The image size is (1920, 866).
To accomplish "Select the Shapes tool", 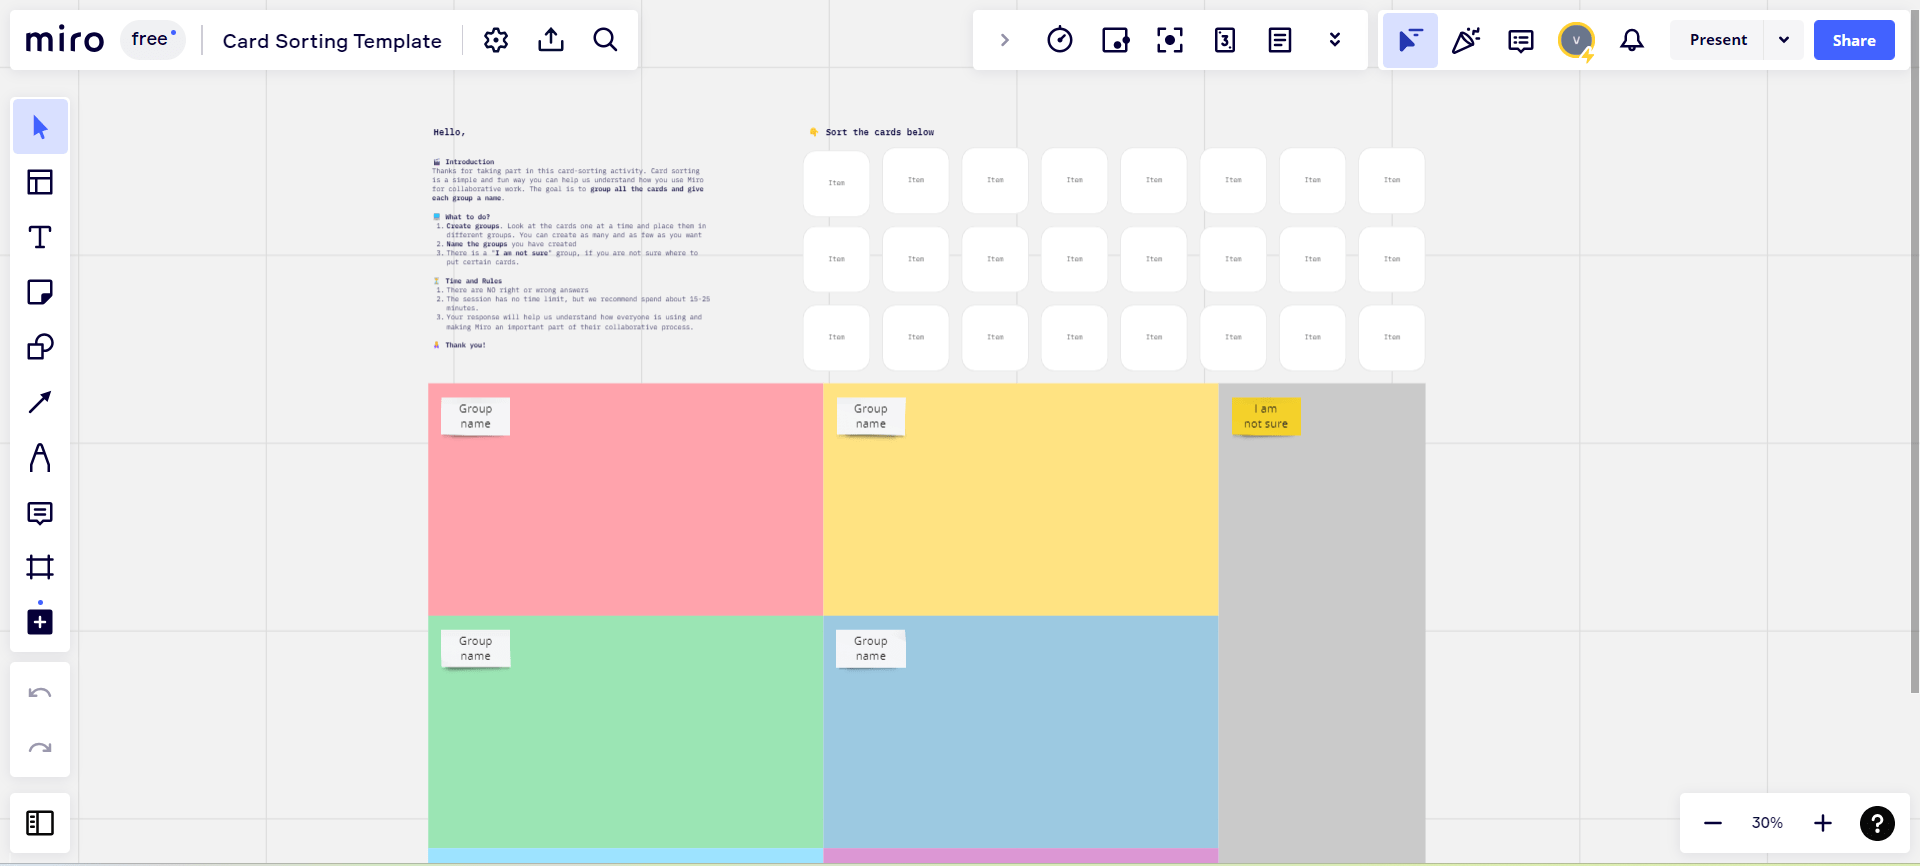I will click(40, 347).
